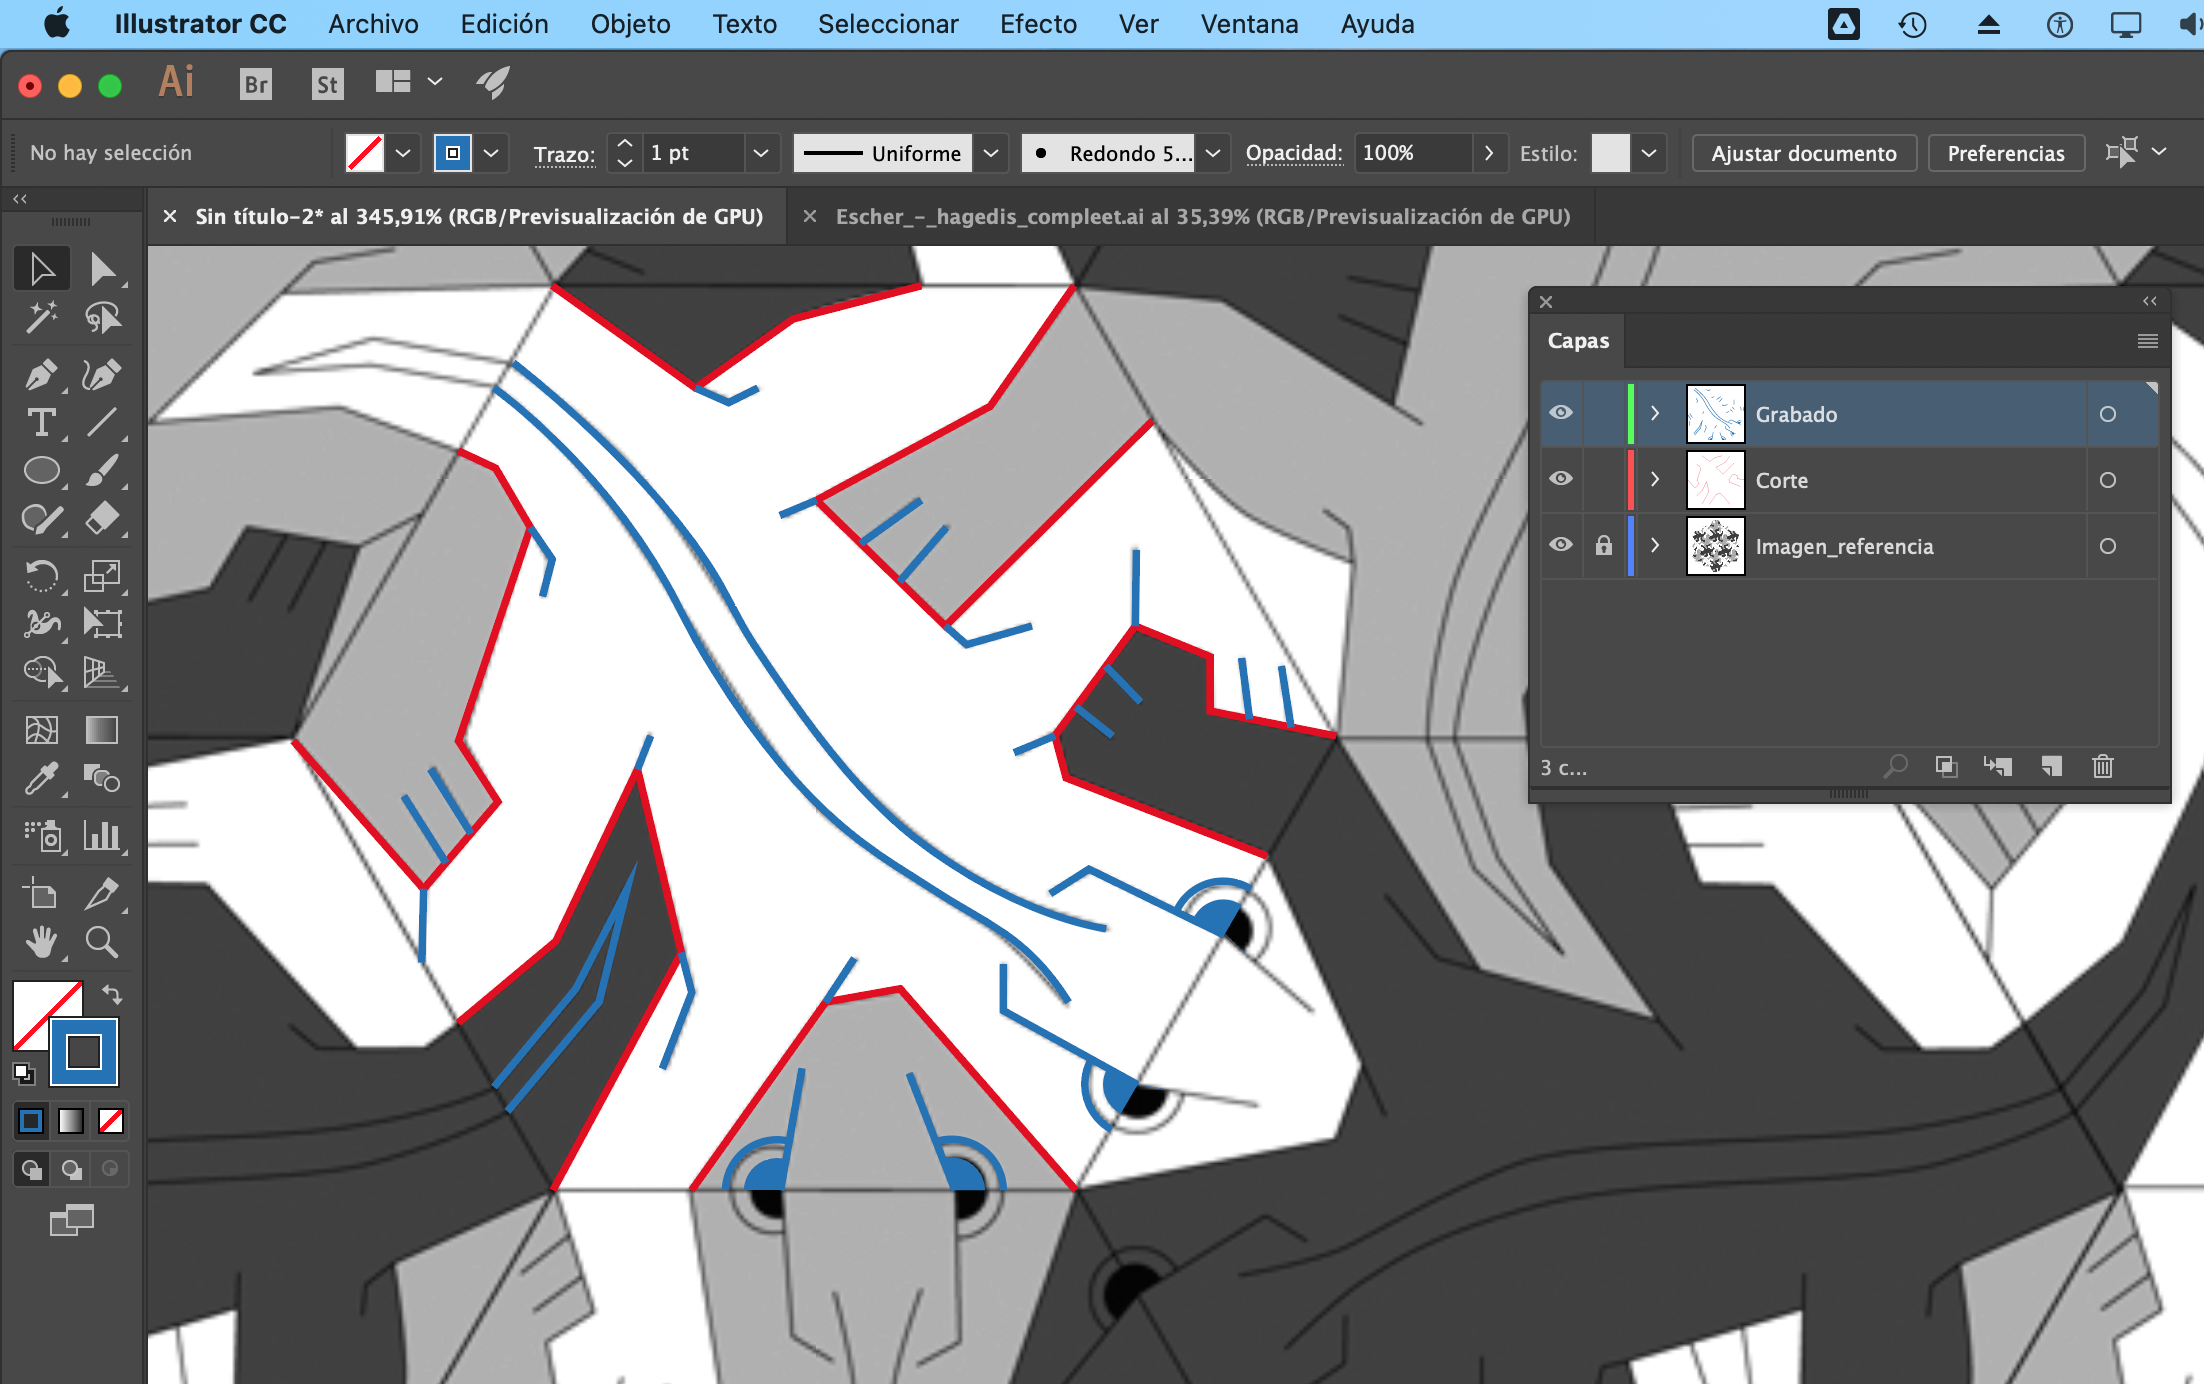Select the Direct Selection tool
Image resolution: width=2204 pixels, height=1384 pixels.
click(102, 269)
